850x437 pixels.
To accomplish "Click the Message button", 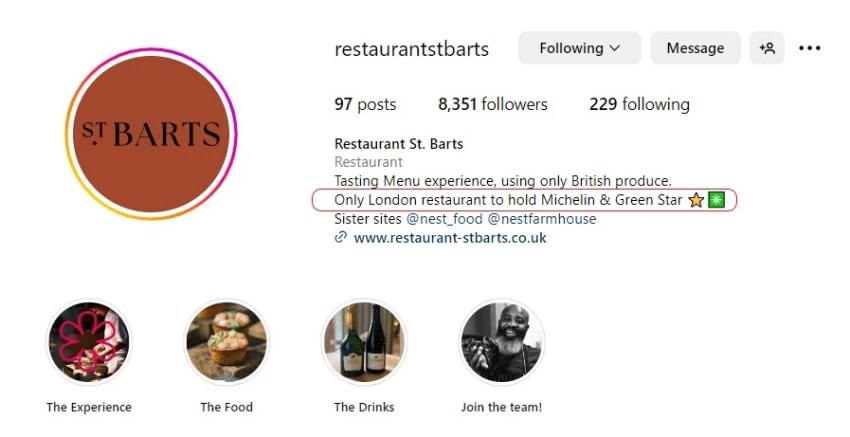I will click(695, 48).
